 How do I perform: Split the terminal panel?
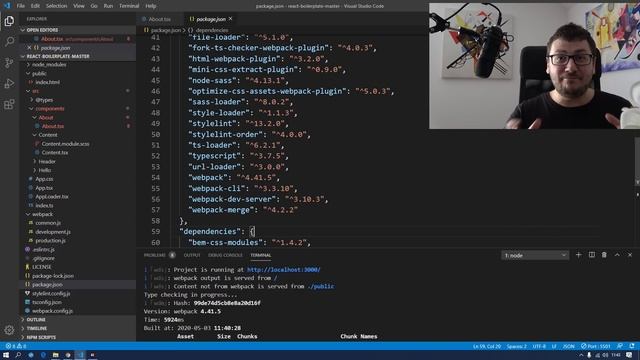[x=591, y=255]
